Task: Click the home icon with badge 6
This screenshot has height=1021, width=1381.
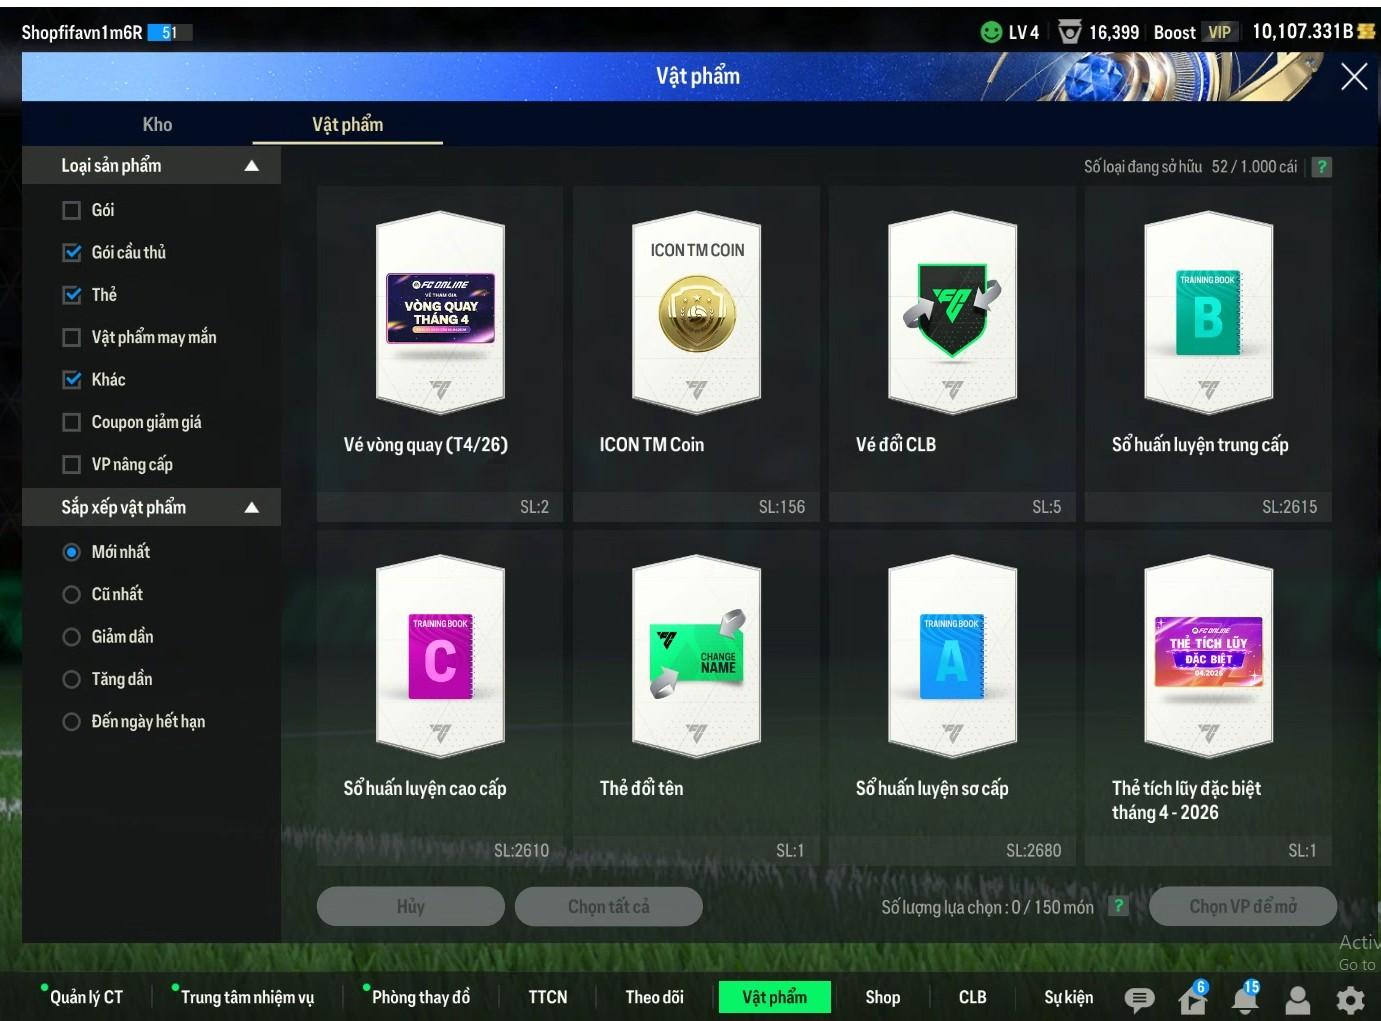Action: 1192,998
